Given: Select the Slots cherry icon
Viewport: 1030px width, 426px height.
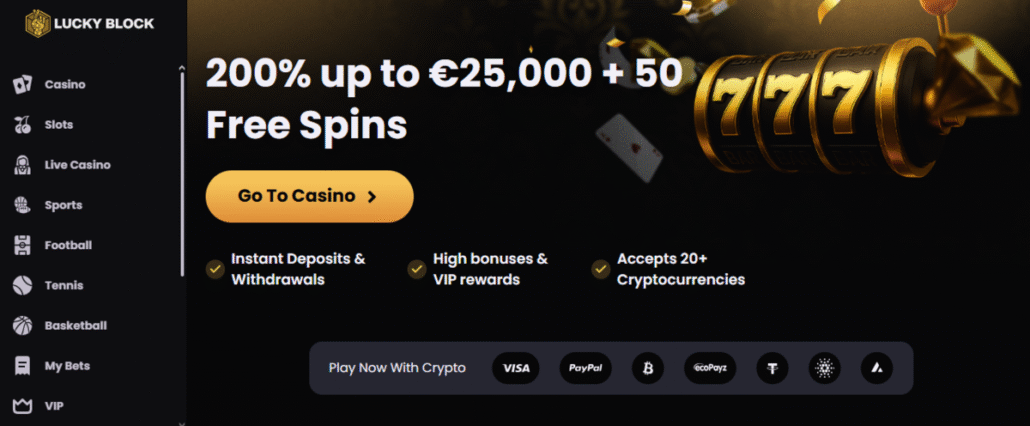Looking at the screenshot, I should tap(22, 125).
